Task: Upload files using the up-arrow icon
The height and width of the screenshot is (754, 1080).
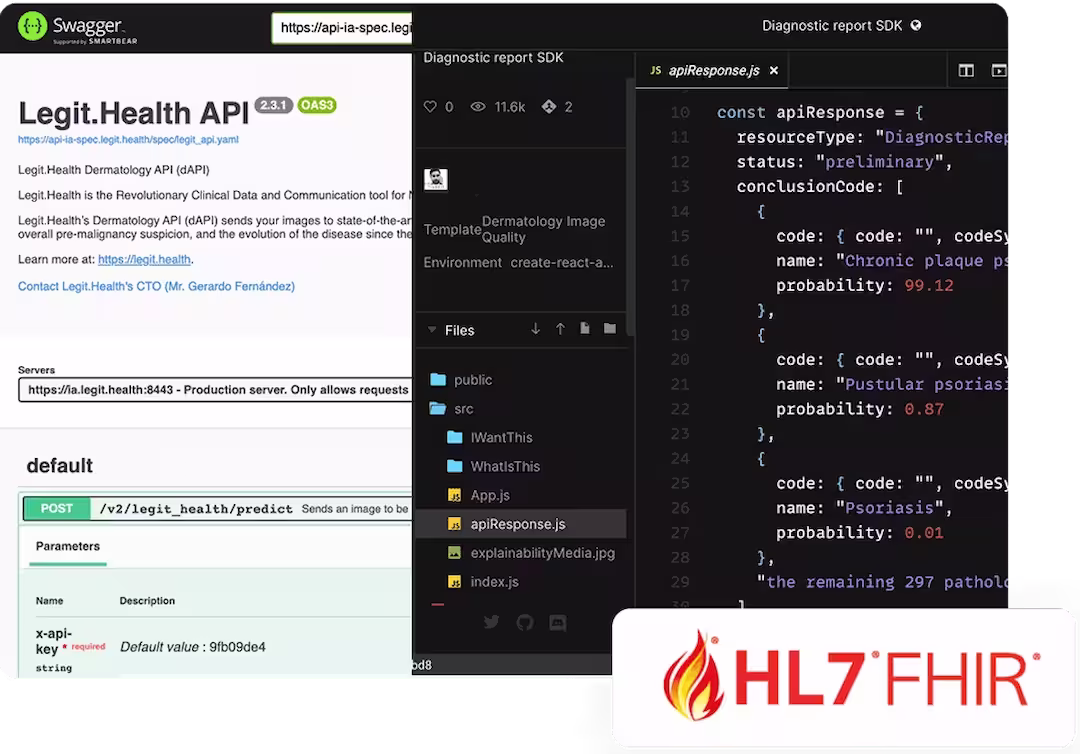Action: pos(560,328)
